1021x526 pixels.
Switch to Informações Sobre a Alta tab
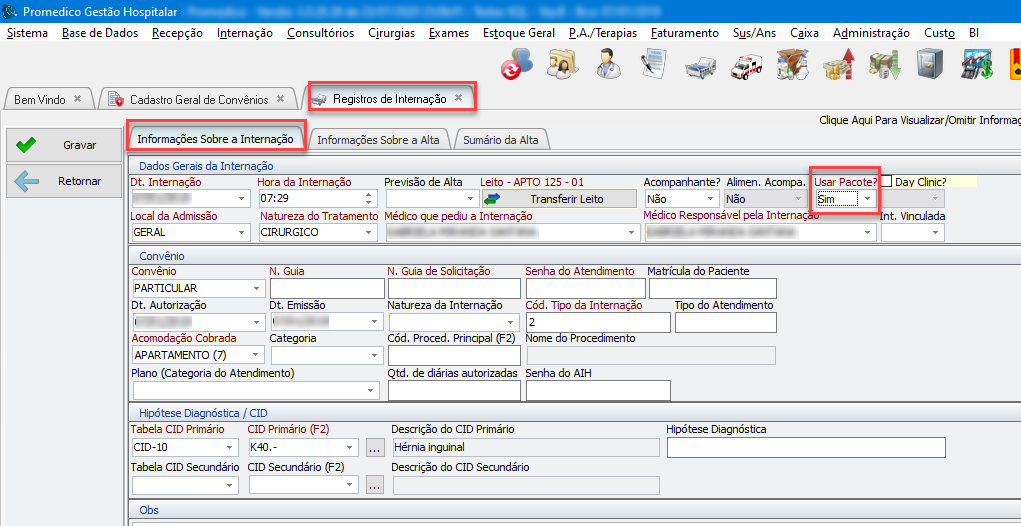coord(378,140)
